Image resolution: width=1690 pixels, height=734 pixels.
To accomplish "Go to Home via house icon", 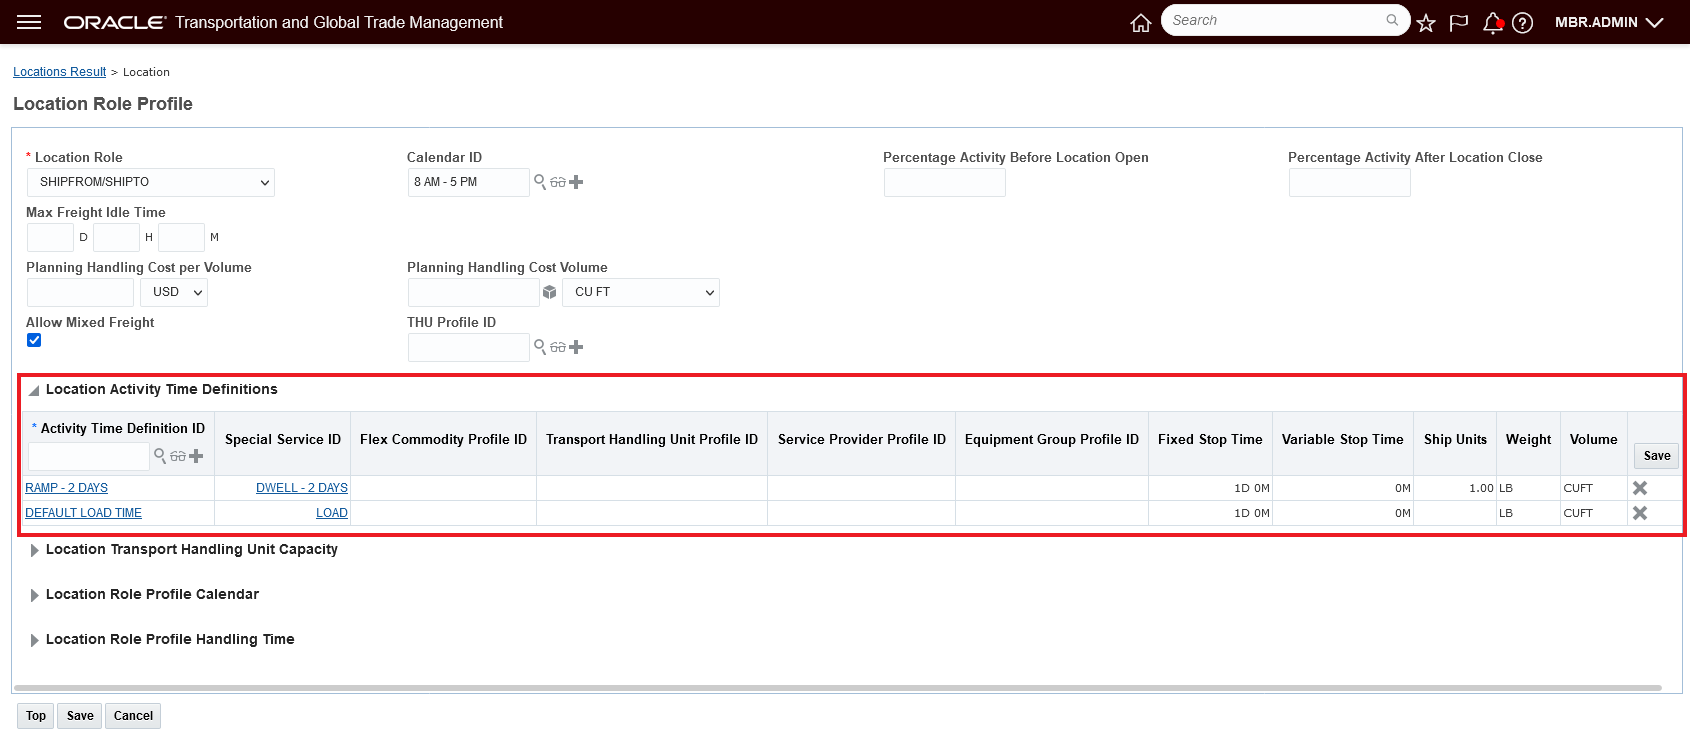I will (x=1141, y=23).
